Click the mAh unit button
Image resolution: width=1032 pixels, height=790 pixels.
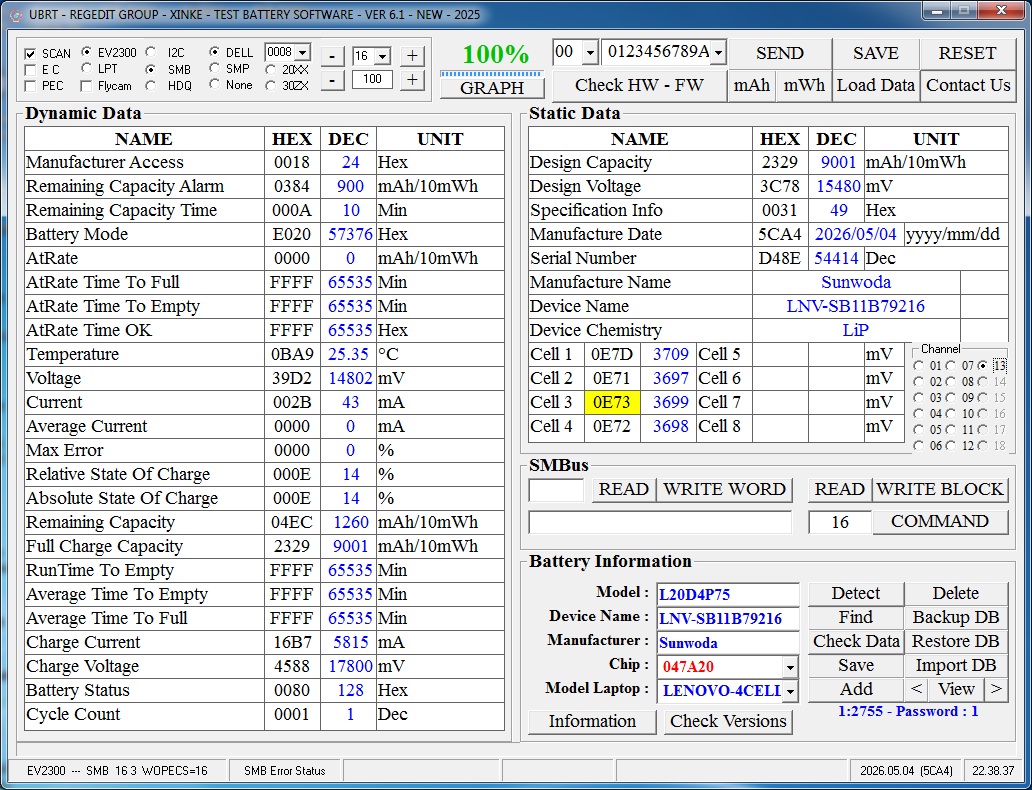(752, 86)
